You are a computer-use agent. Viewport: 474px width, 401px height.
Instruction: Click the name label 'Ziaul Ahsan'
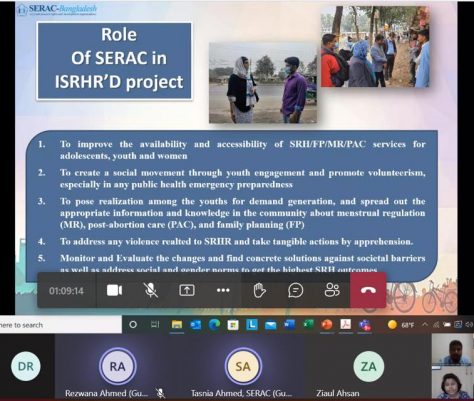coord(338,393)
